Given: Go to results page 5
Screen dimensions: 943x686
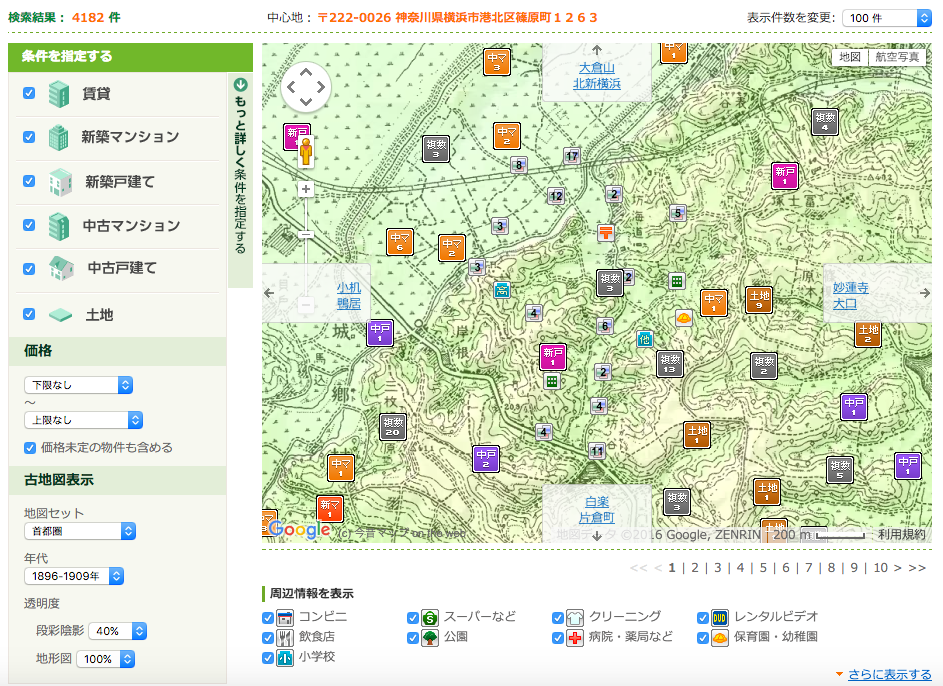Looking at the screenshot, I should 763,568.
